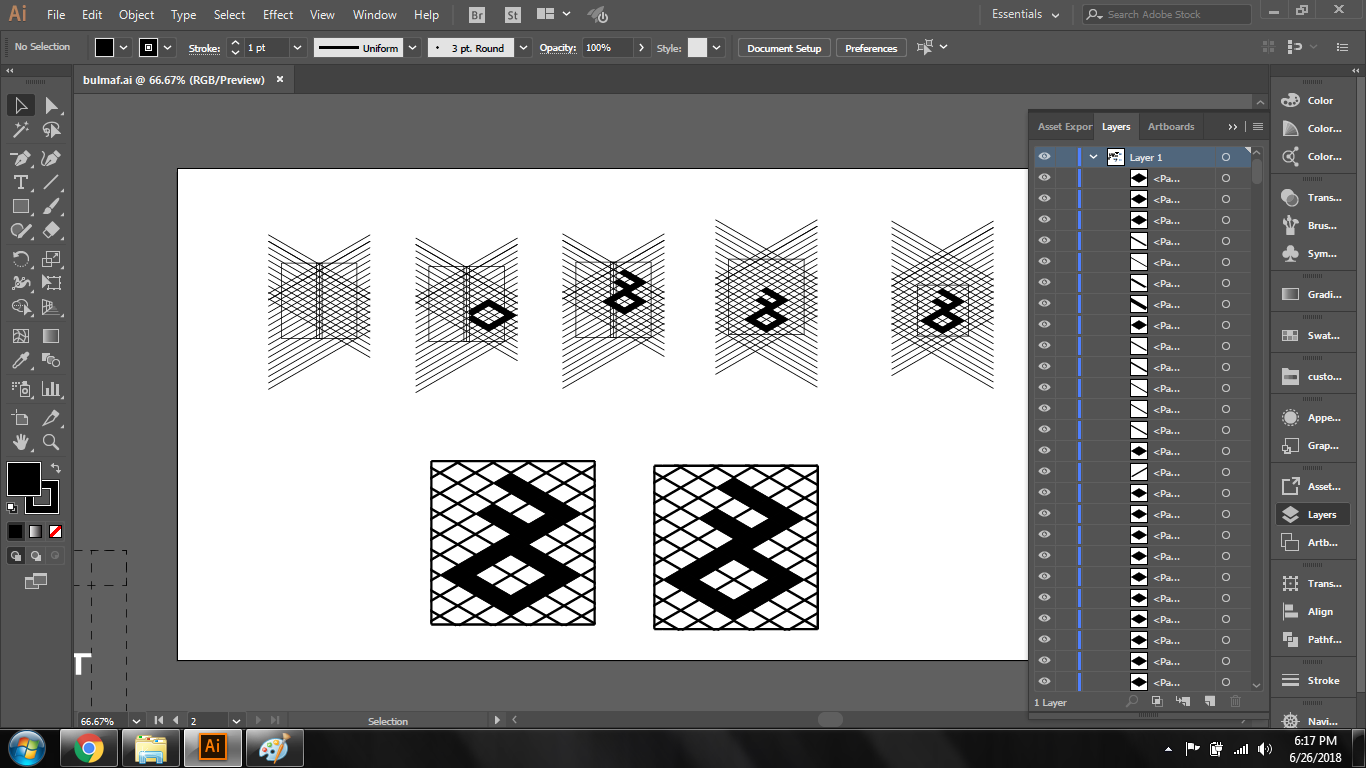Switch to the Artboards tab

1171,127
